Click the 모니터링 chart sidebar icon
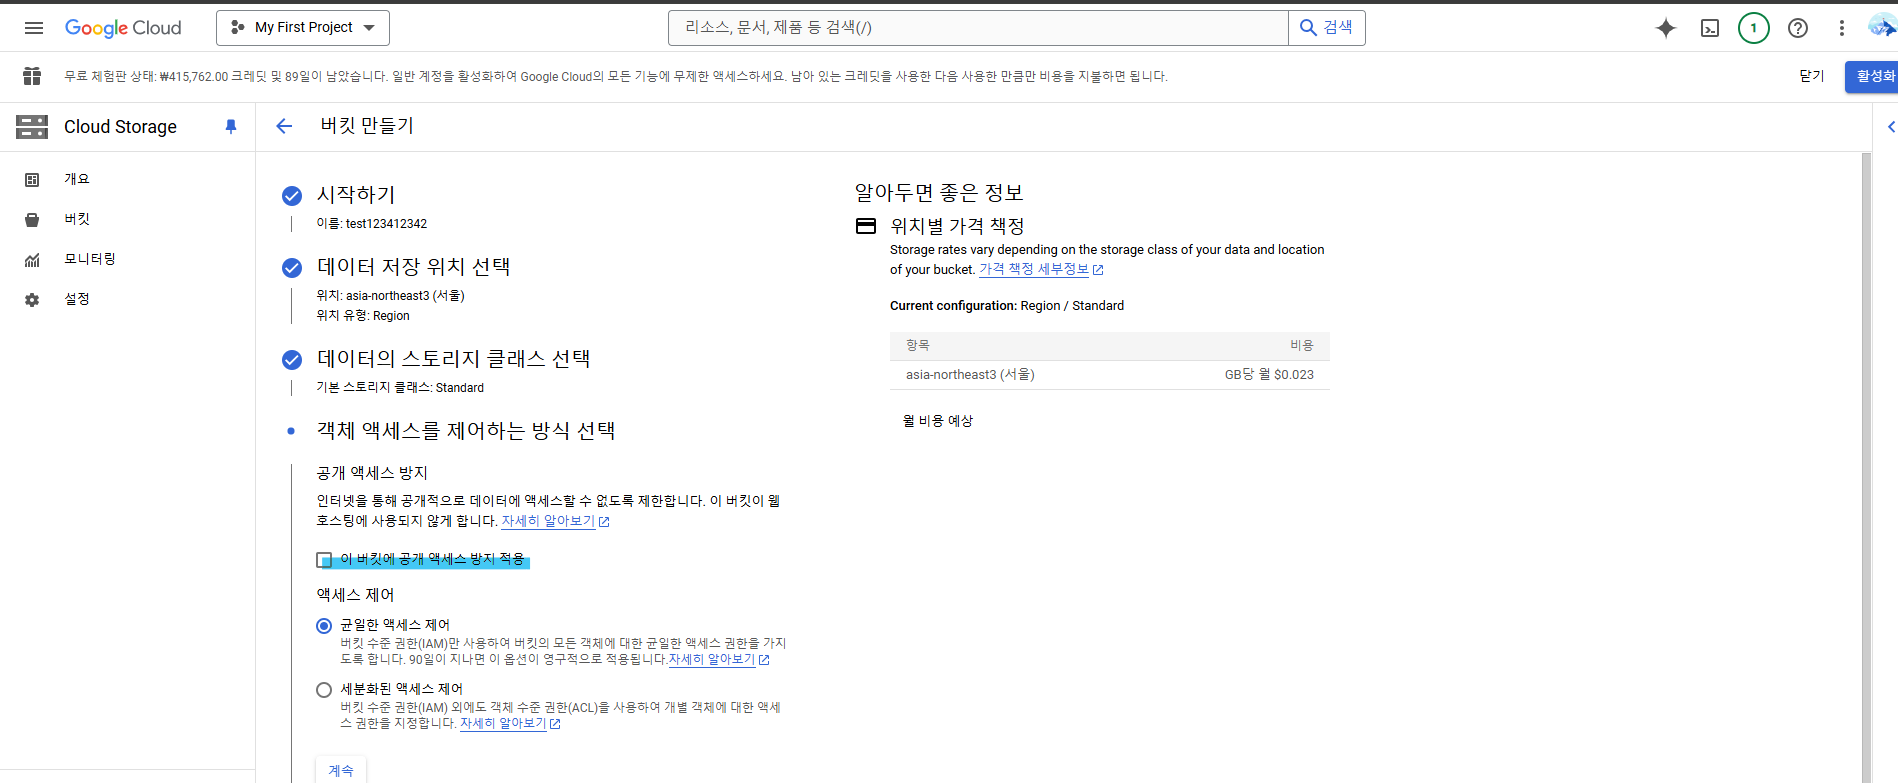1898x783 pixels. coord(32,260)
